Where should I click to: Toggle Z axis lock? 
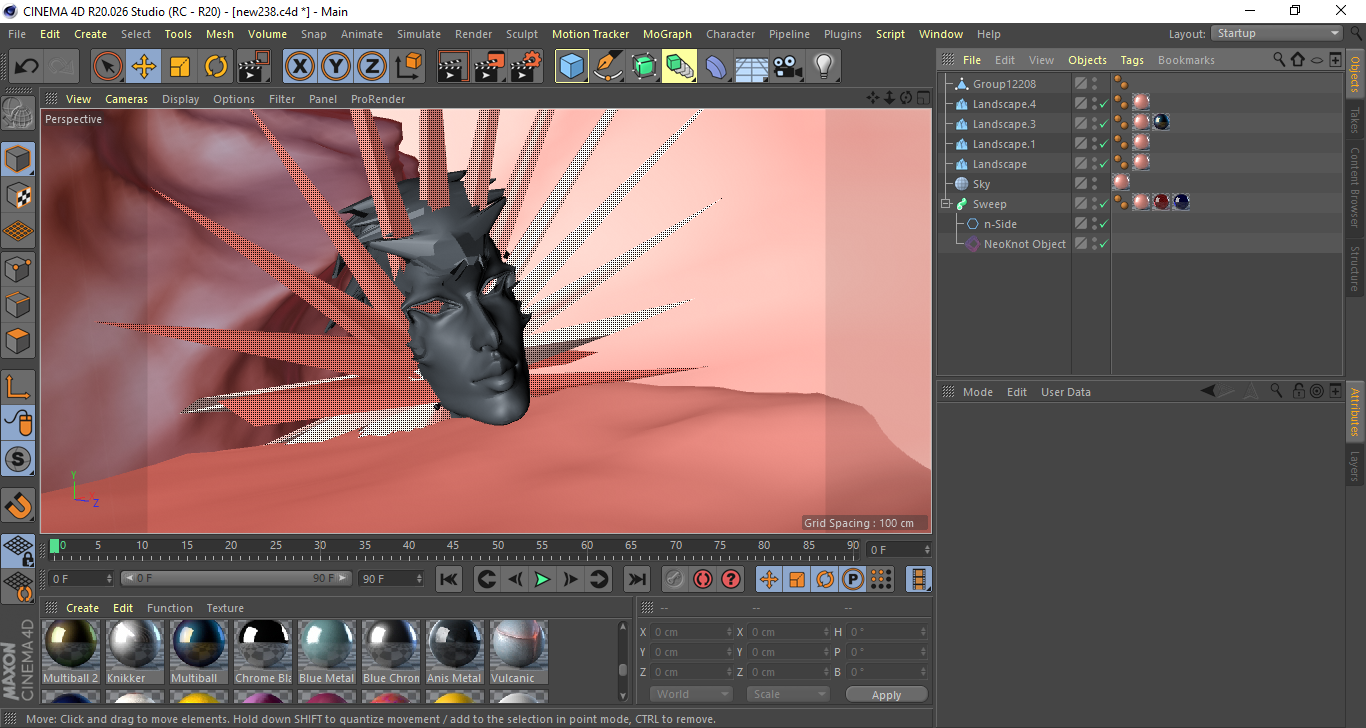tap(372, 67)
